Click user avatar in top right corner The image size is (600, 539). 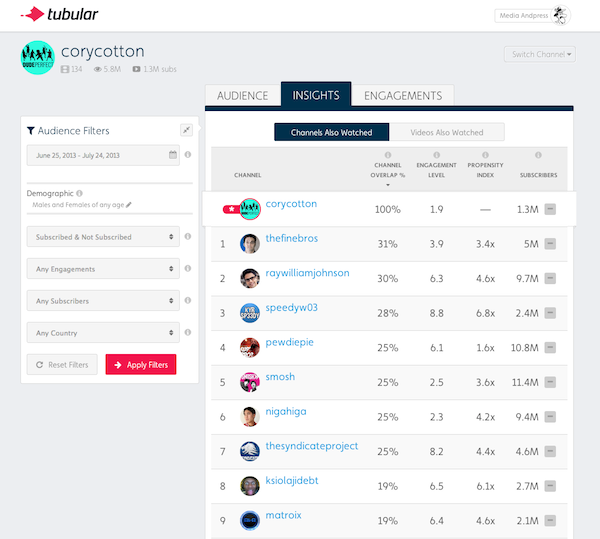(x=562, y=15)
